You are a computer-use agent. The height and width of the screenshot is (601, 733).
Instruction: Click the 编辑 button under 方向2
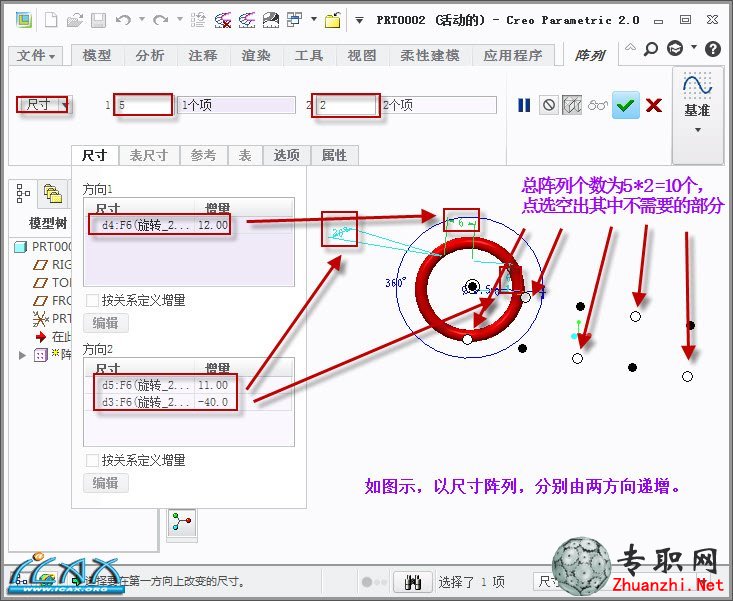point(106,483)
